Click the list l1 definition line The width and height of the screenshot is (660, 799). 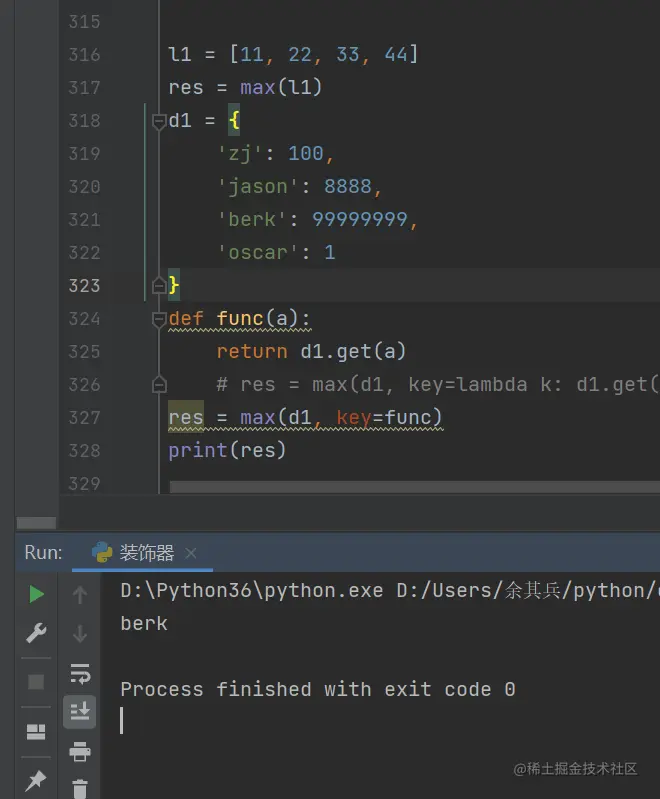tap(294, 55)
